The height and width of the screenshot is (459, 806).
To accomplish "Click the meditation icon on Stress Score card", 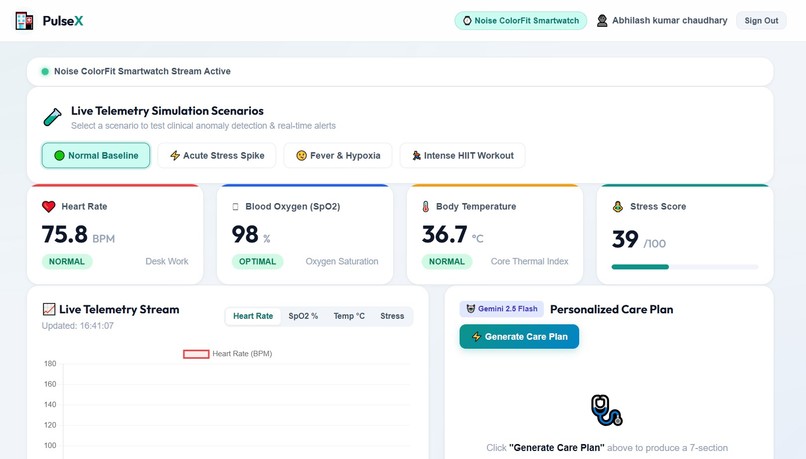I will [x=618, y=207].
